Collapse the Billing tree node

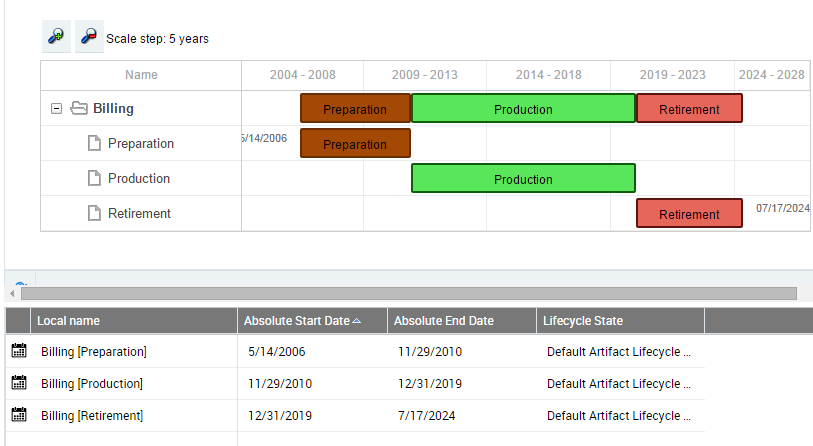pos(57,109)
